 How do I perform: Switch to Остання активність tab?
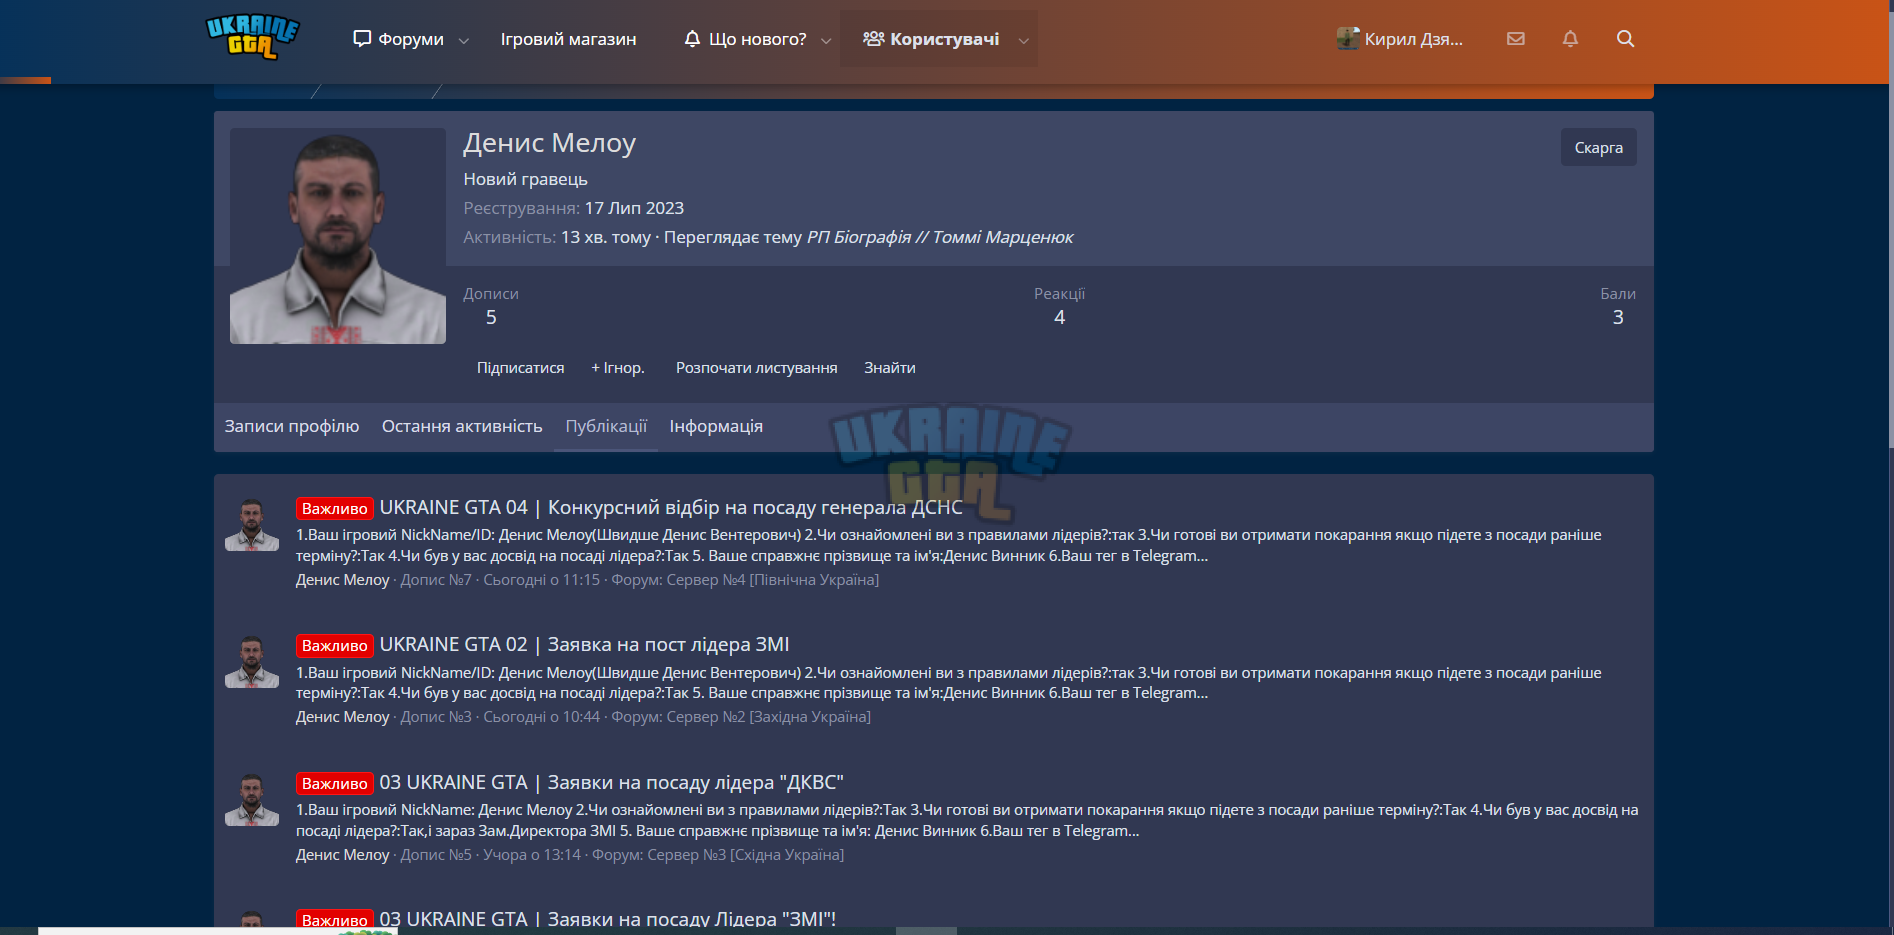[x=462, y=426]
